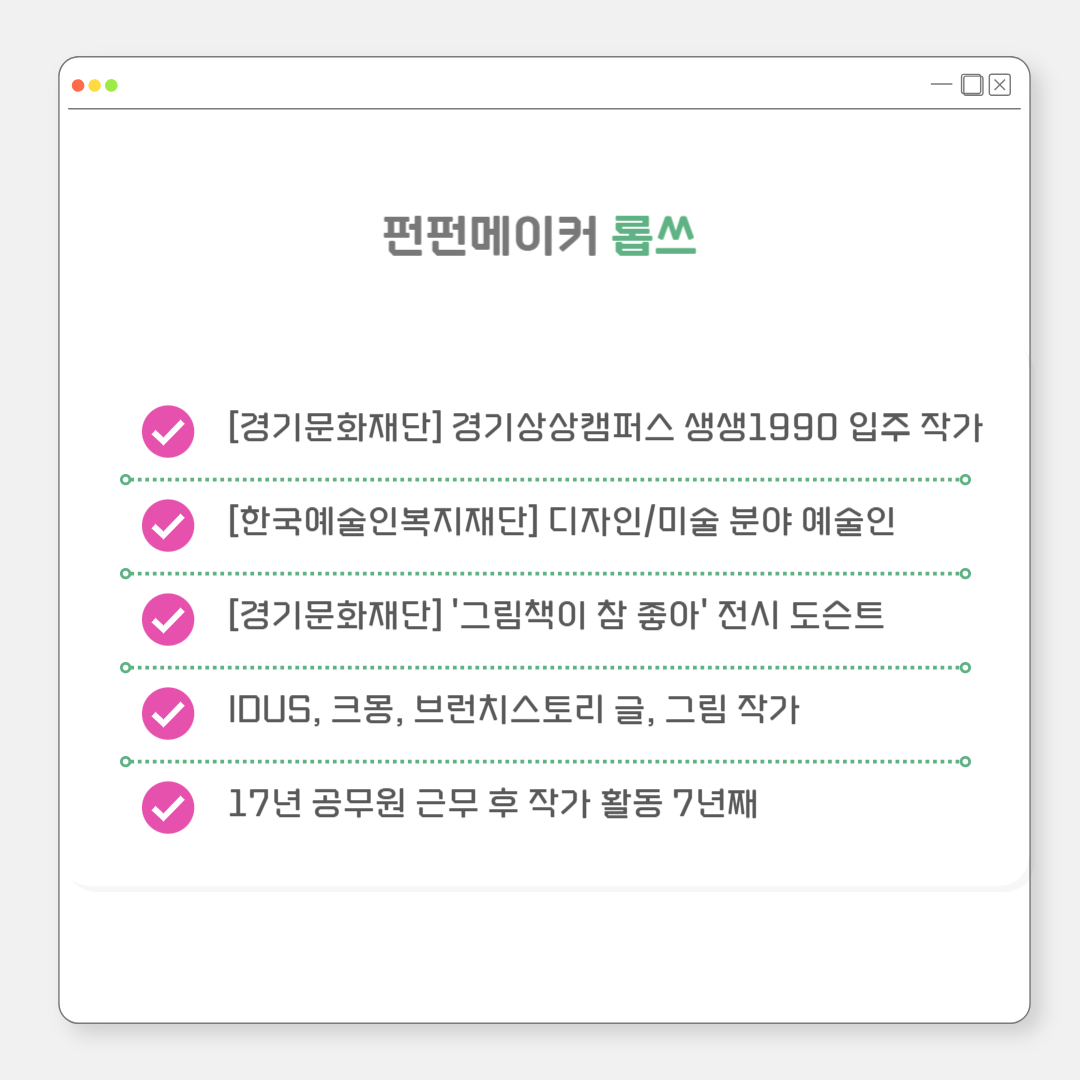Click the gray 펀펀메이커 title text

point(490,237)
